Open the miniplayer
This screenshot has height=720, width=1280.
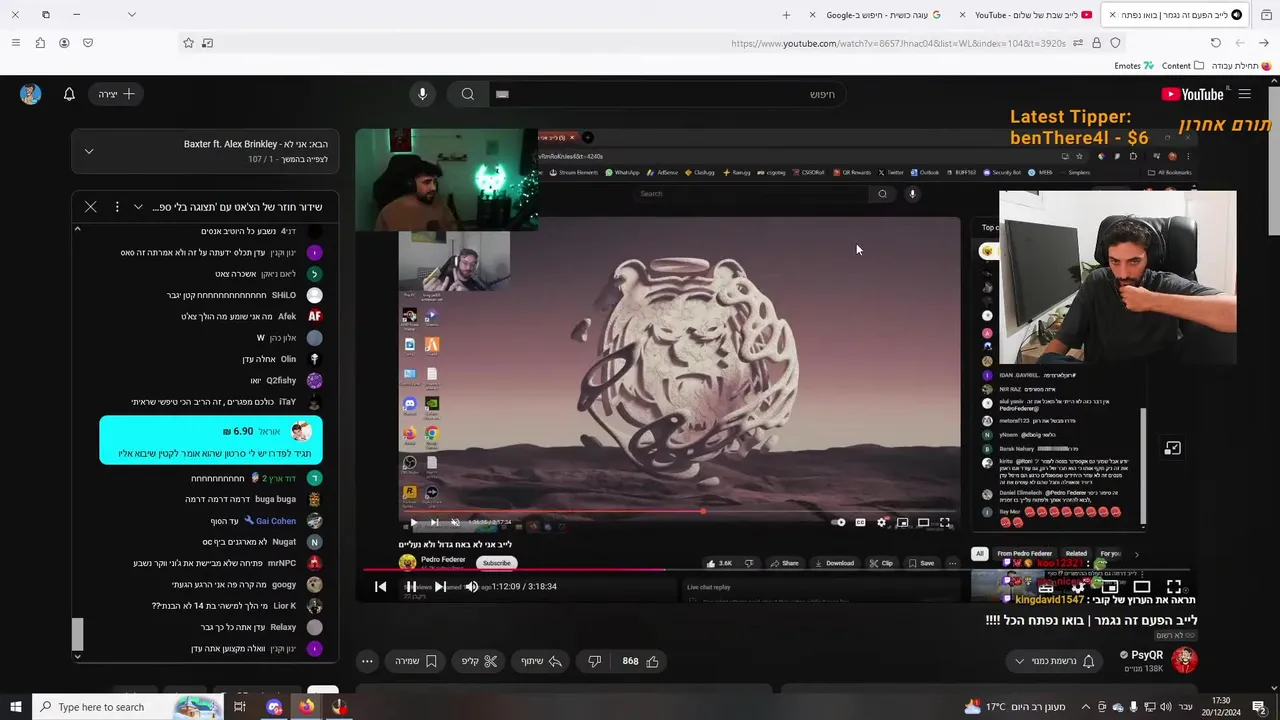[1110, 587]
